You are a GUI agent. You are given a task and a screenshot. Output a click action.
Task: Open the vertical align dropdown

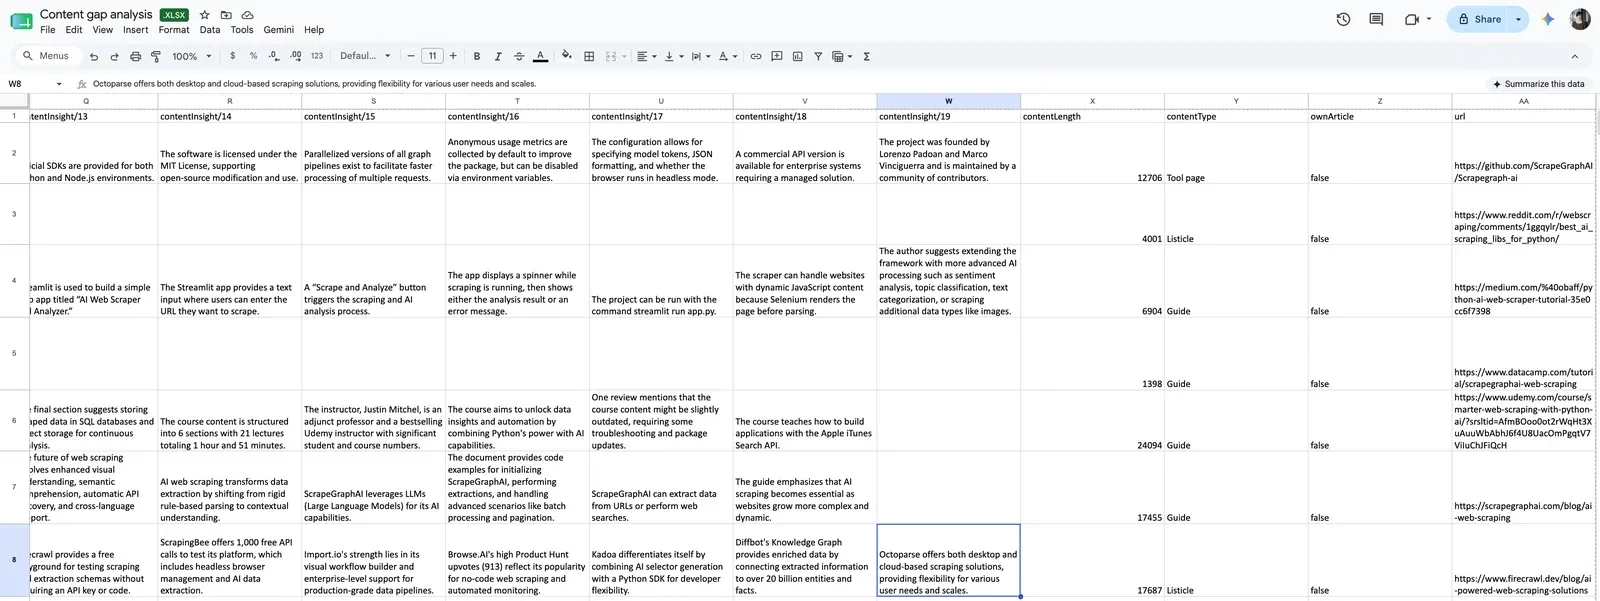(x=674, y=56)
